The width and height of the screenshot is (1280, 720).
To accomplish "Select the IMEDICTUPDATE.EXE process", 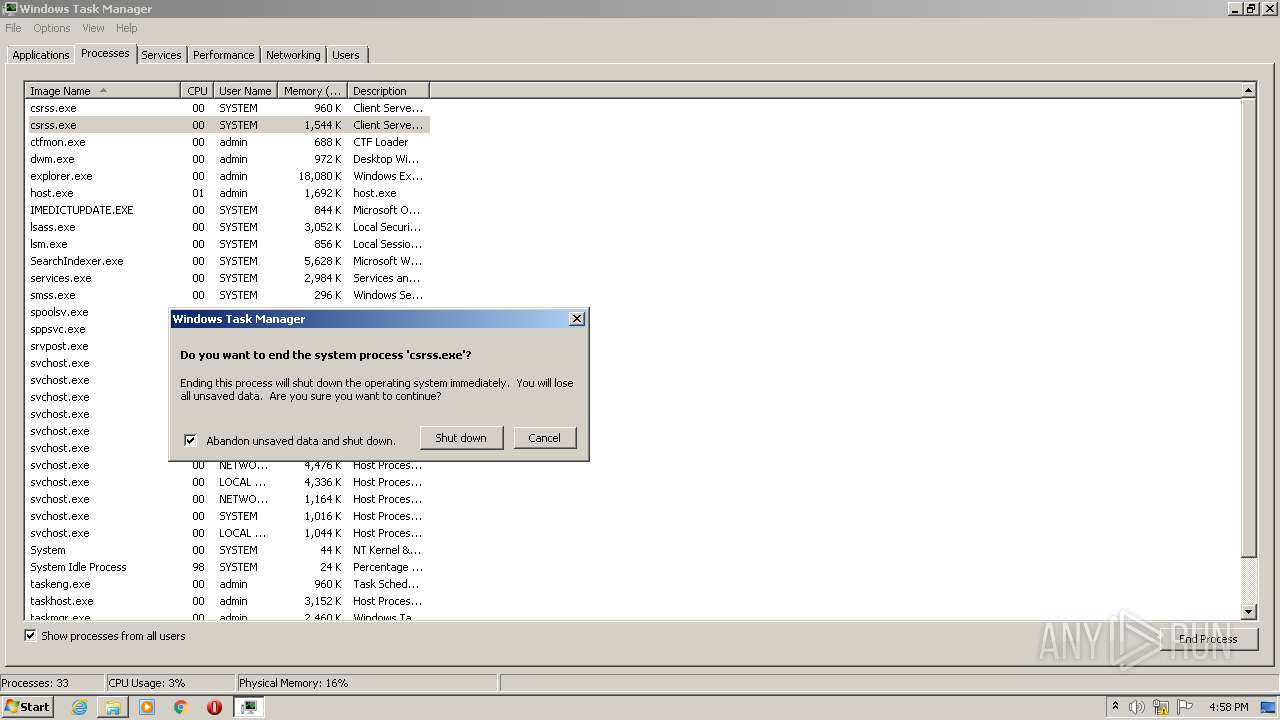I will click(228, 210).
